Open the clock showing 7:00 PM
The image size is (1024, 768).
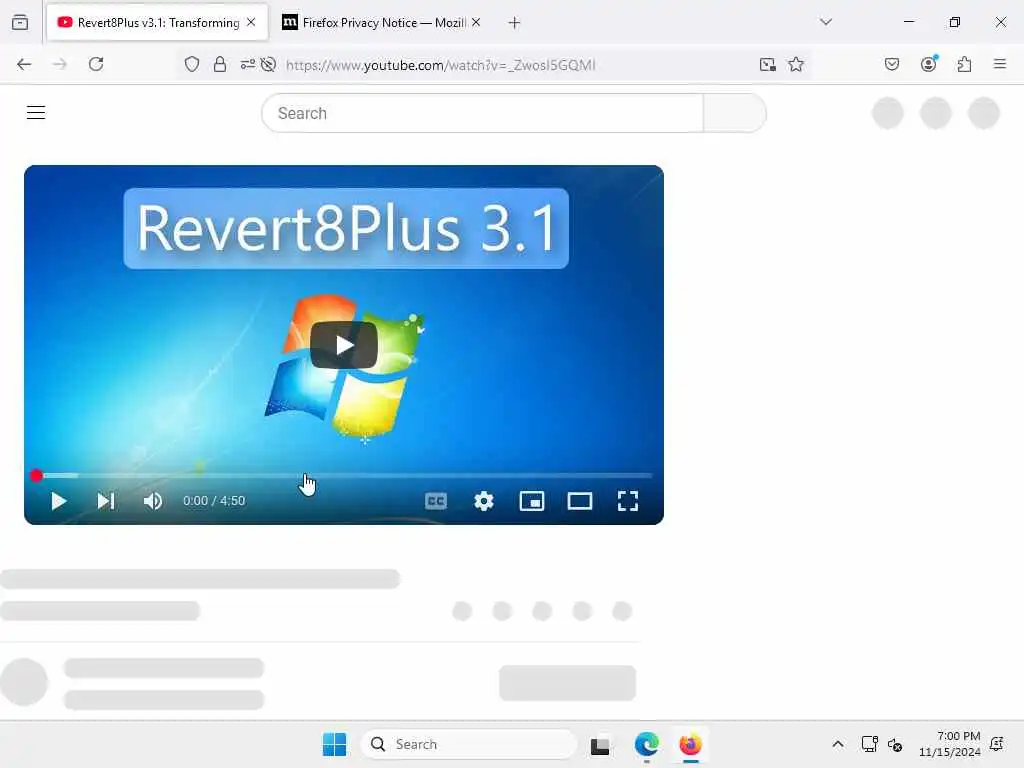(x=950, y=744)
